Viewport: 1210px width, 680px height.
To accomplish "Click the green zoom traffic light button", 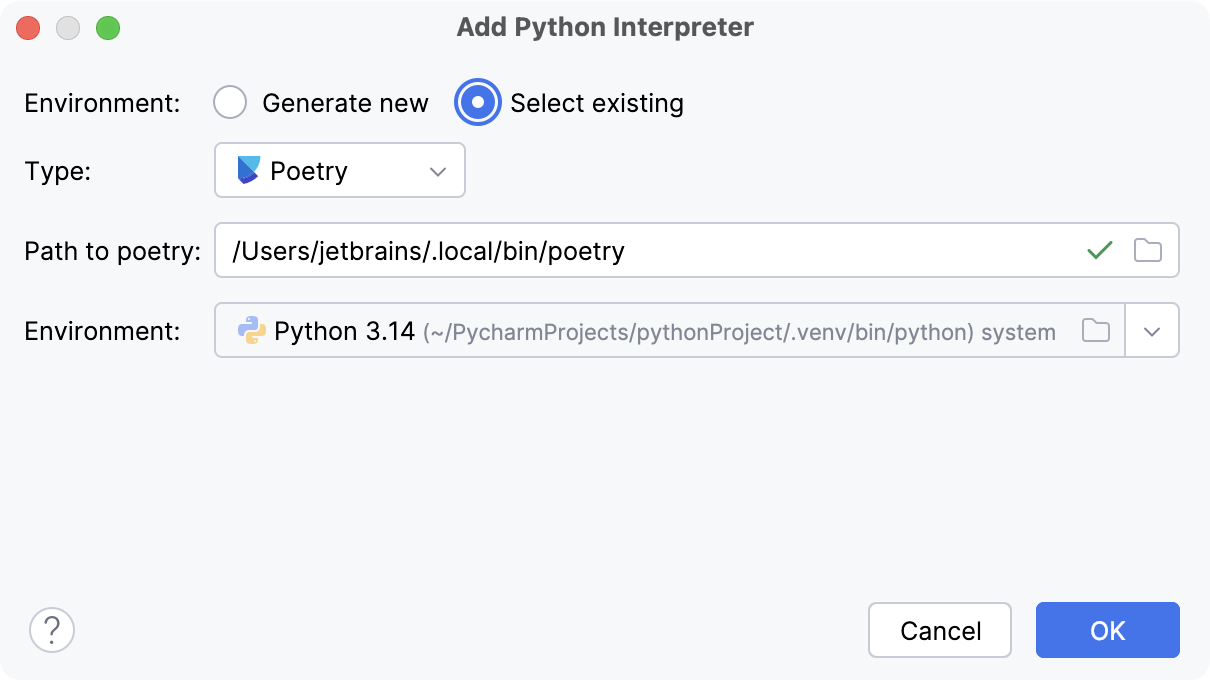I will pyautogui.click(x=110, y=28).
